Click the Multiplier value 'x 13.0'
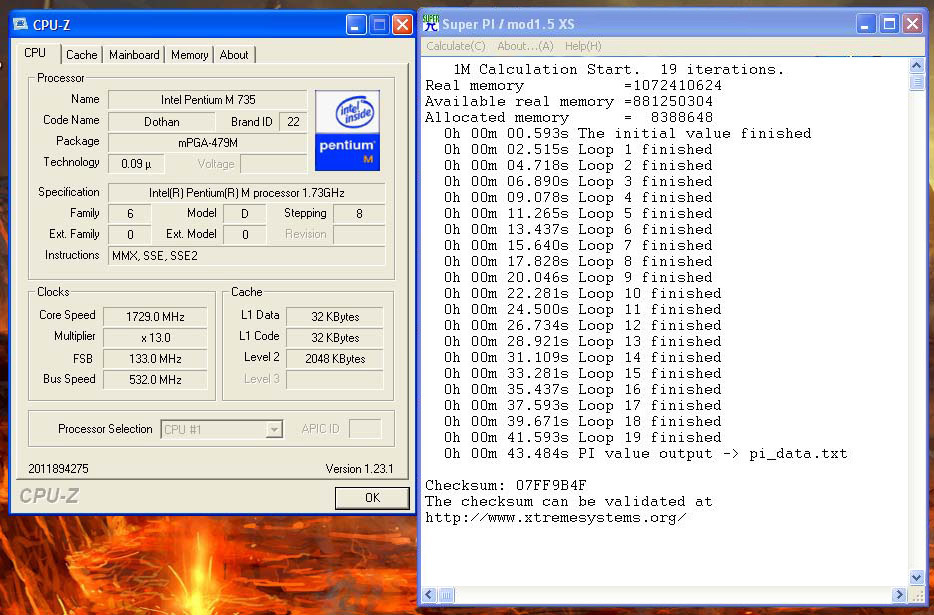Screen dimensions: 934x615 [x=155, y=337]
